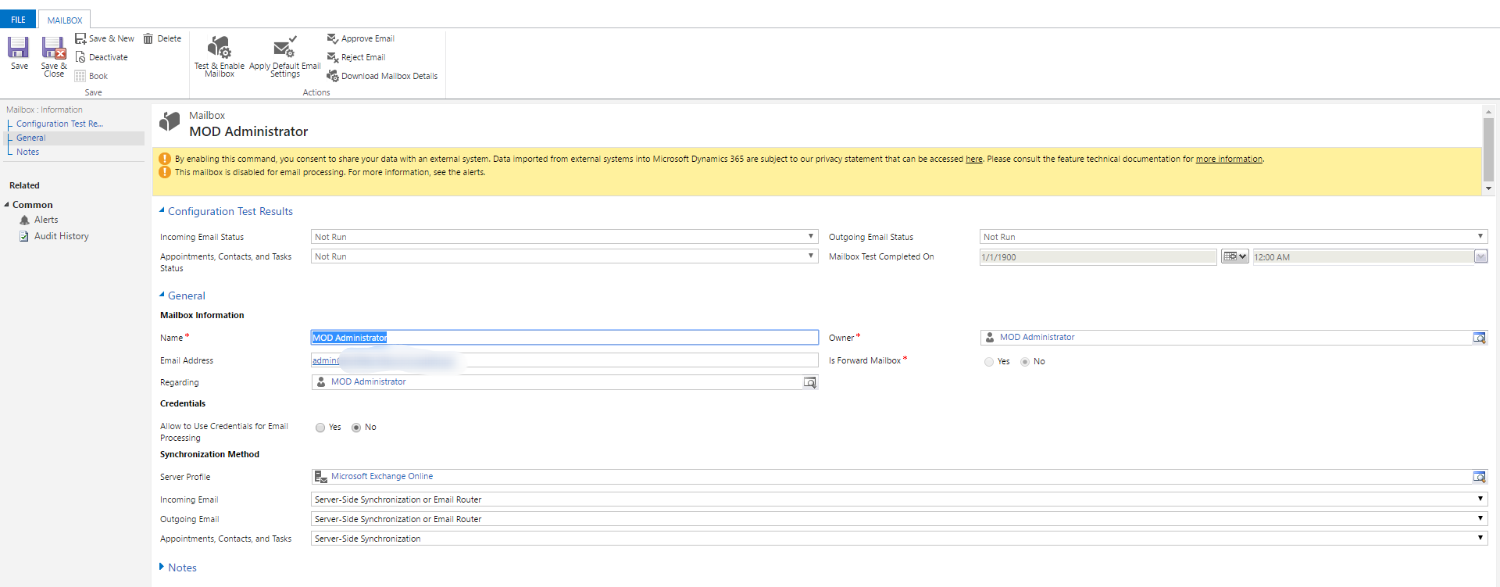This screenshot has width=1500, height=587.
Task: Click the 'more information' link in the banner
Action: pos(1229,159)
